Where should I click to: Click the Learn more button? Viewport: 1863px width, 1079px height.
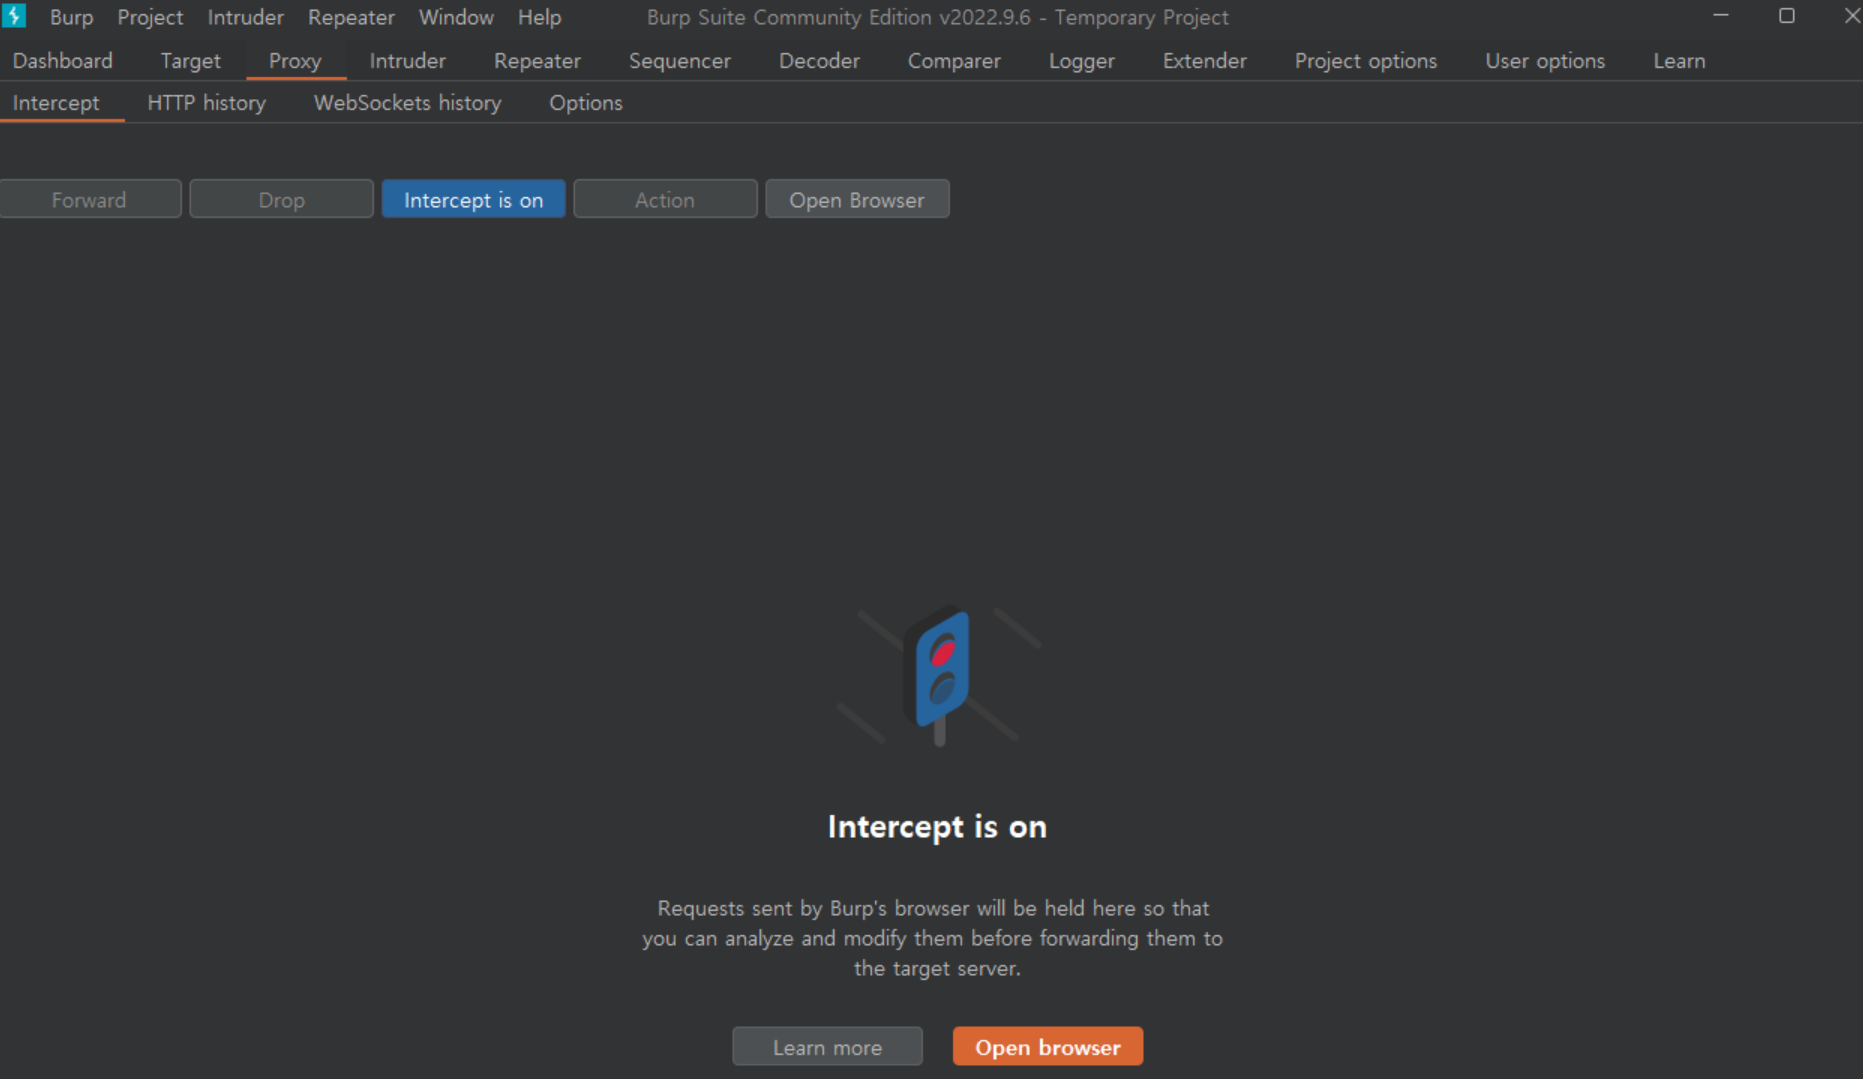(827, 1047)
